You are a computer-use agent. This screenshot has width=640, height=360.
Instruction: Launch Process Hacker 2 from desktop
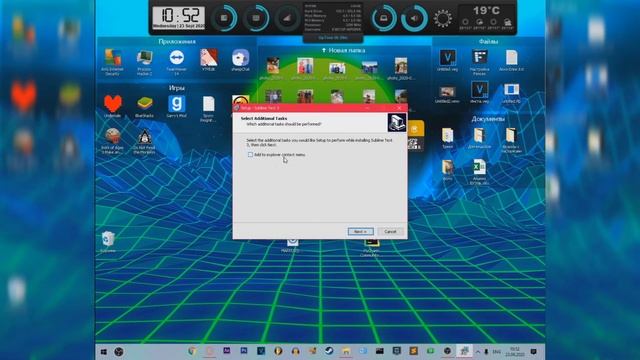[x=144, y=62]
